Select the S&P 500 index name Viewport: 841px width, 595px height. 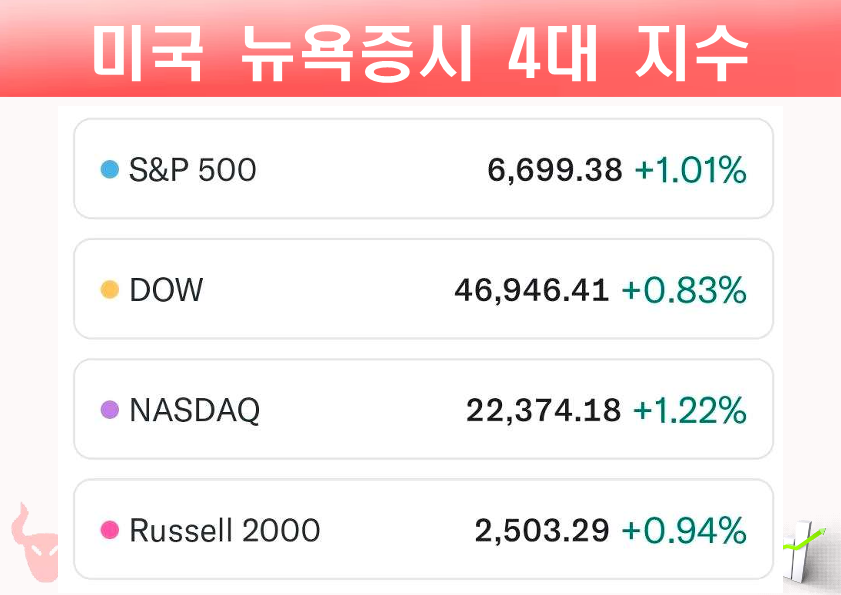(193, 170)
